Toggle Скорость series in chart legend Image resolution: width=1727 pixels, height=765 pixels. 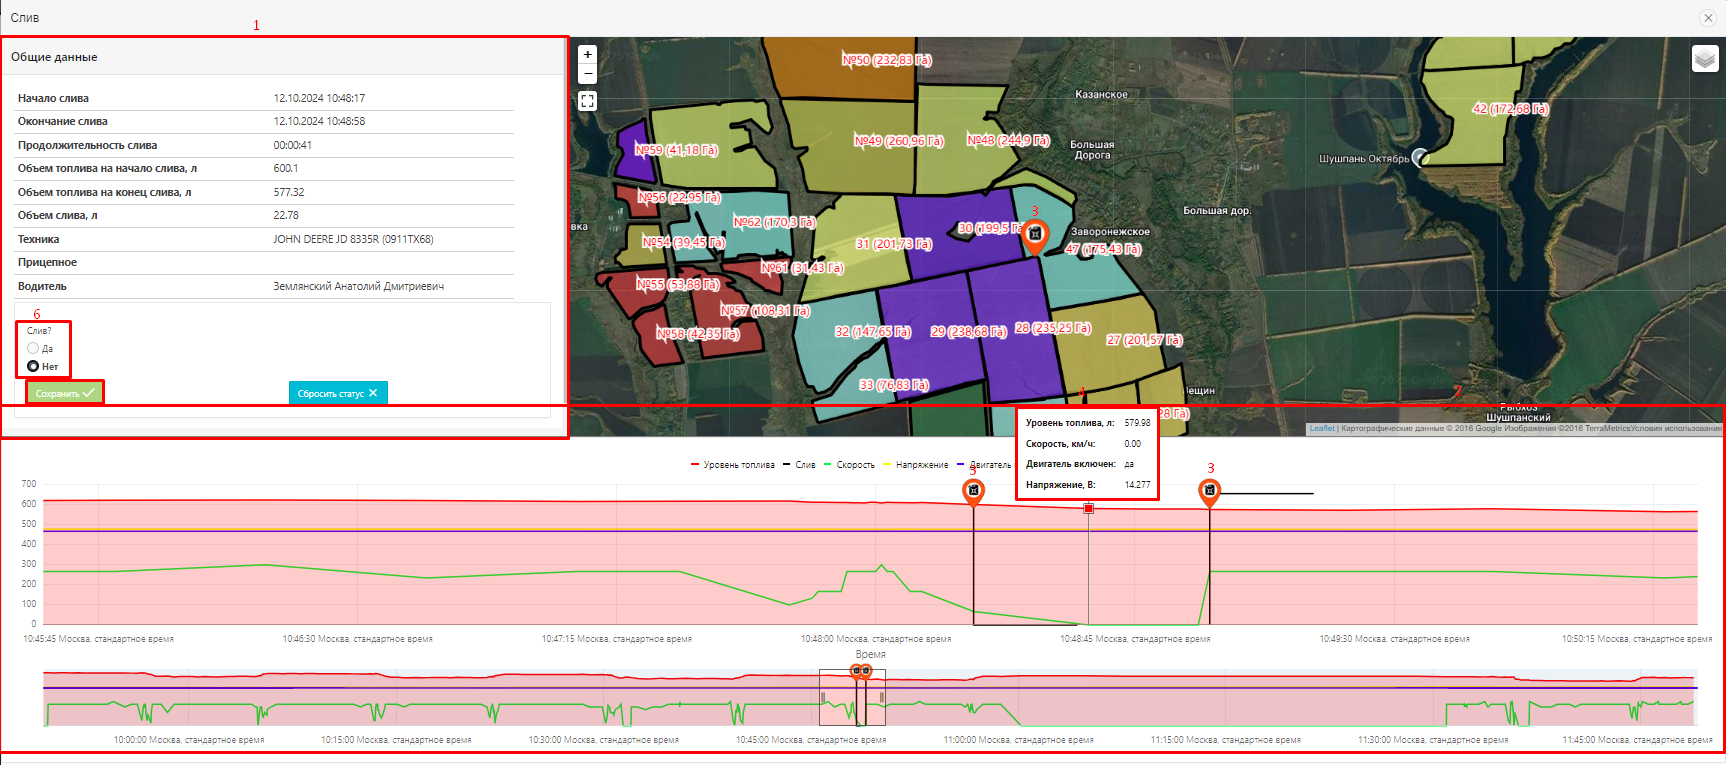click(x=849, y=465)
